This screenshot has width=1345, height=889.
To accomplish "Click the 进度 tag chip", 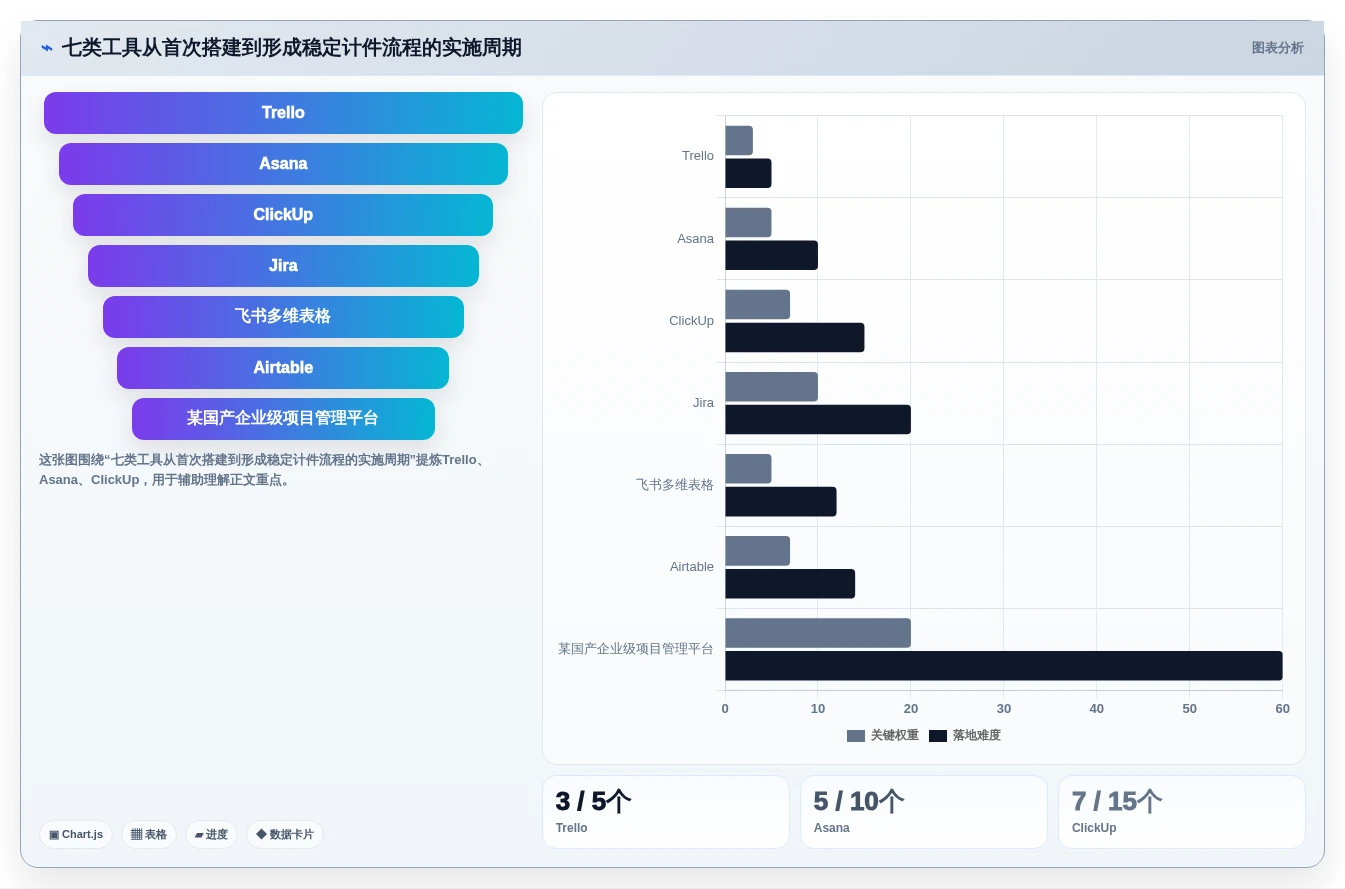I will point(211,834).
